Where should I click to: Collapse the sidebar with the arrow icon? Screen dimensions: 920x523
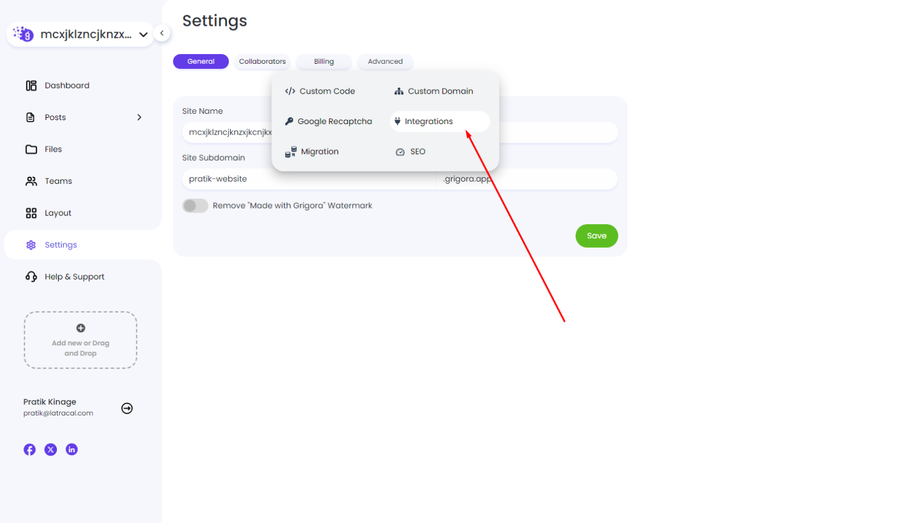coord(162,33)
